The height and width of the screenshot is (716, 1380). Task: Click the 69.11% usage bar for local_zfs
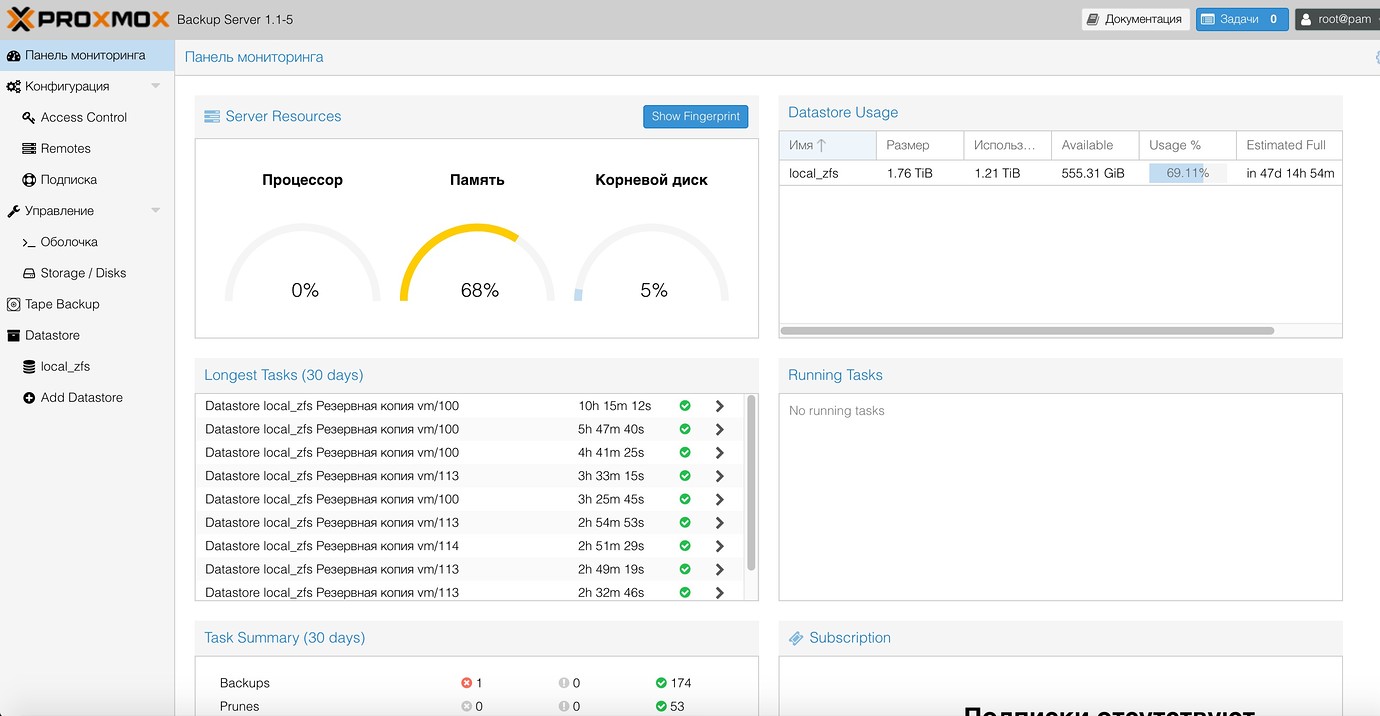[x=1186, y=172]
